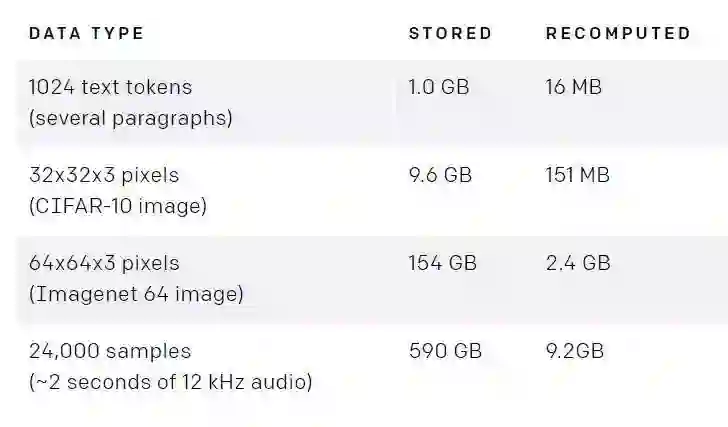This screenshot has height=427, width=728.
Task: Select the "~2 seconds of 12 kHz audio" subtext
Action: [x=170, y=382]
